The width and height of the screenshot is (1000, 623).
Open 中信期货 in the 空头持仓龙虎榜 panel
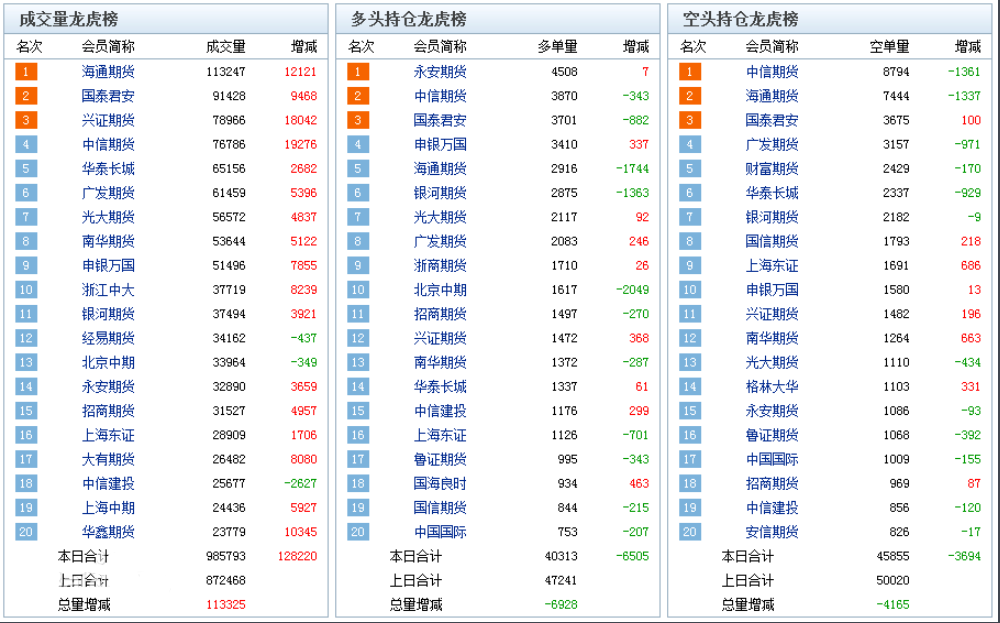tap(772, 71)
